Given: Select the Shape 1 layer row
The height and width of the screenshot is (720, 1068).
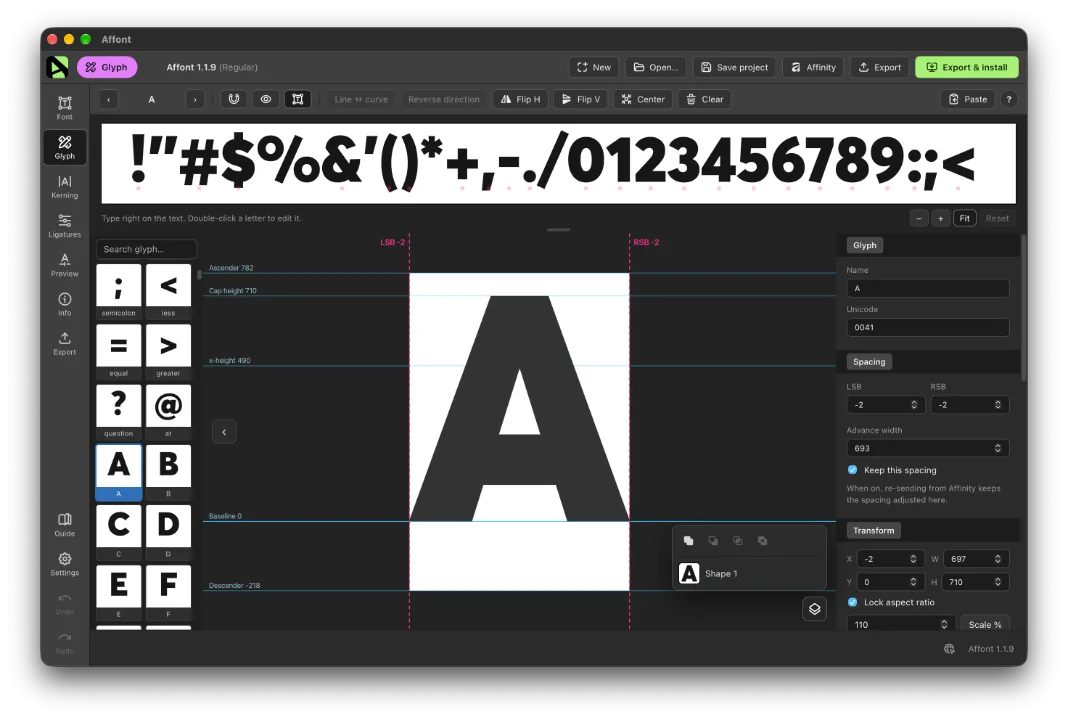Looking at the screenshot, I should (749, 574).
